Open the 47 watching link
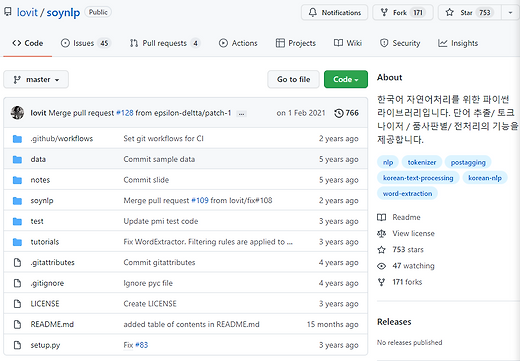520x361 pixels. coord(413,266)
